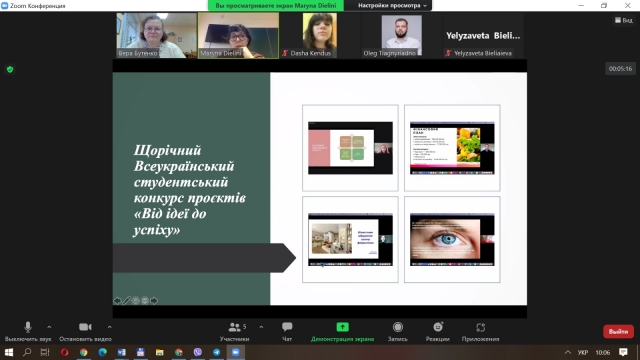
Task: Open the Чат chat panel
Action: point(287,331)
